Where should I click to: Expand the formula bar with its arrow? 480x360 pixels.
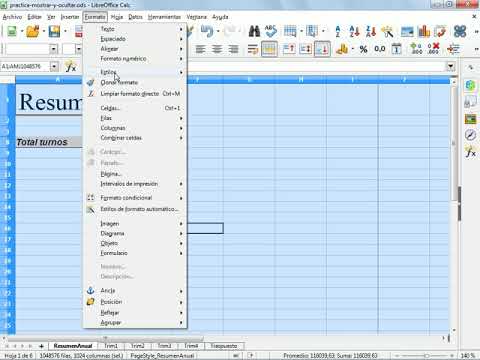tap(451, 66)
